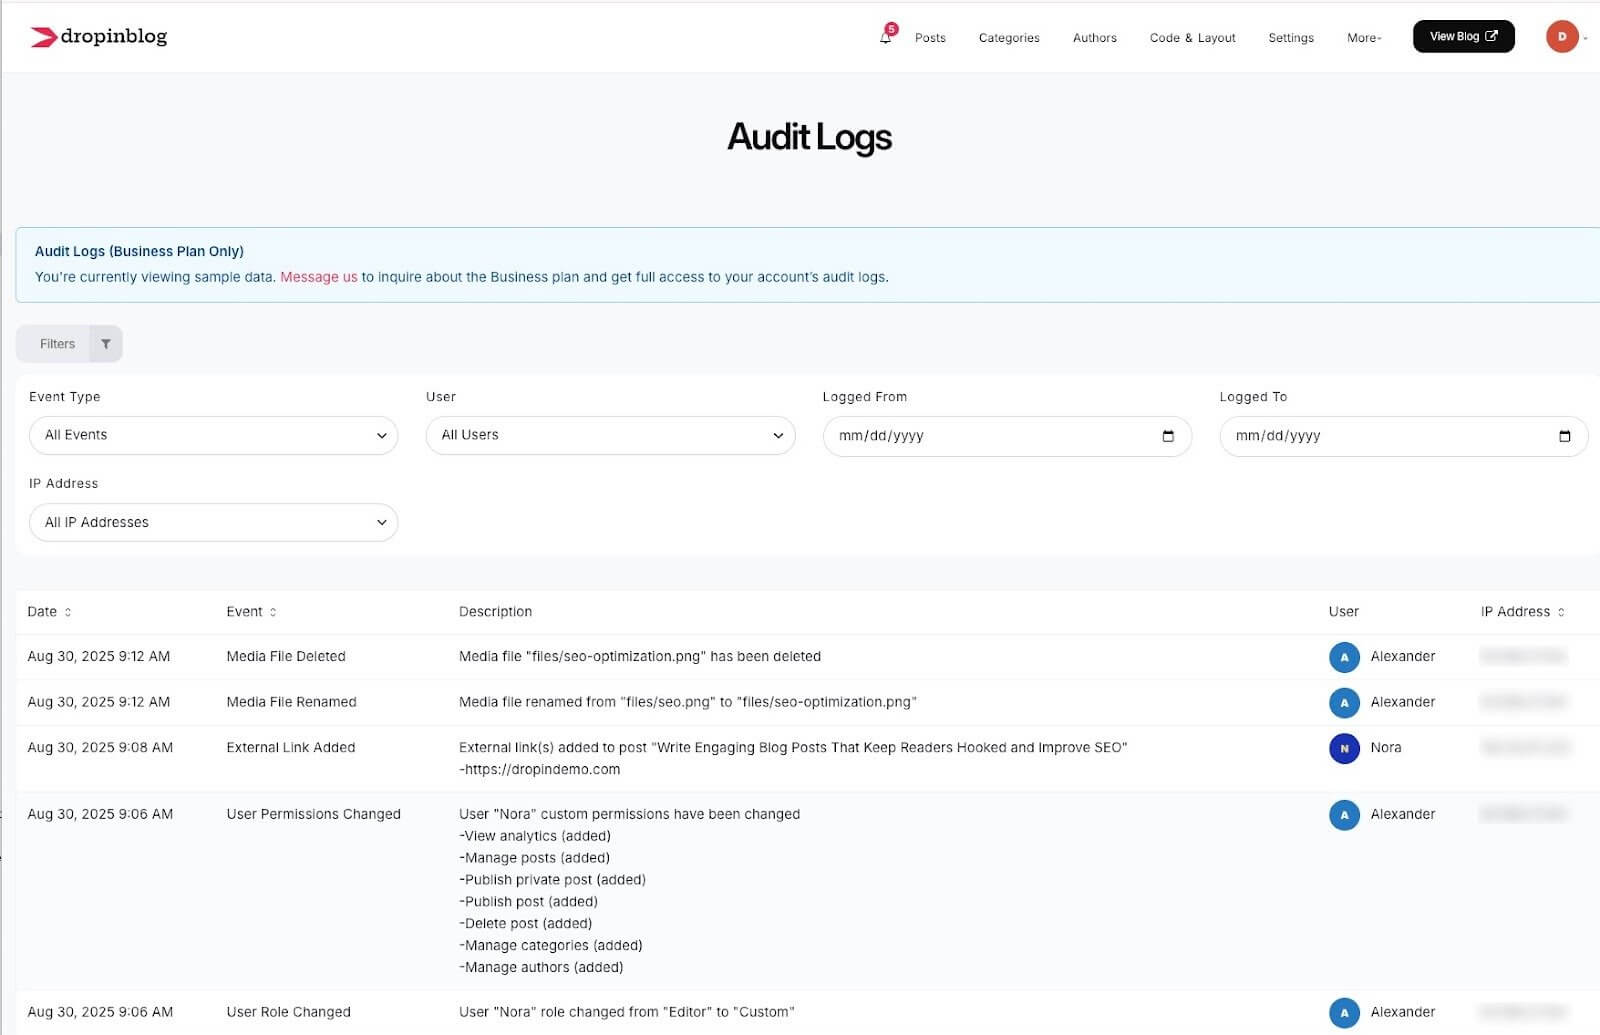This screenshot has height=1035, width=1600.
Task: Open the calendar picker for Logged To
Action: pyautogui.click(x=1565, y=435)
